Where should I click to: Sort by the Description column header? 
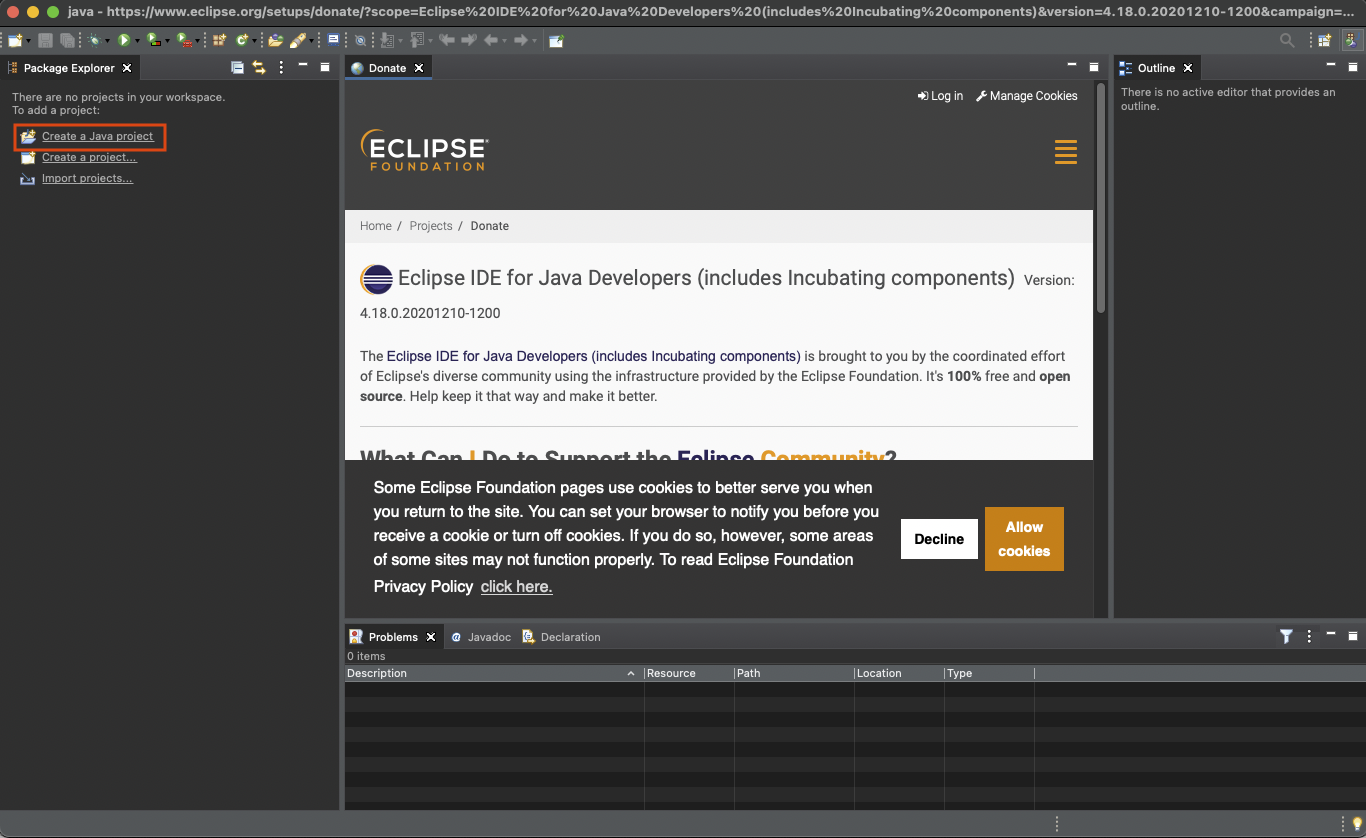[494, 673]
